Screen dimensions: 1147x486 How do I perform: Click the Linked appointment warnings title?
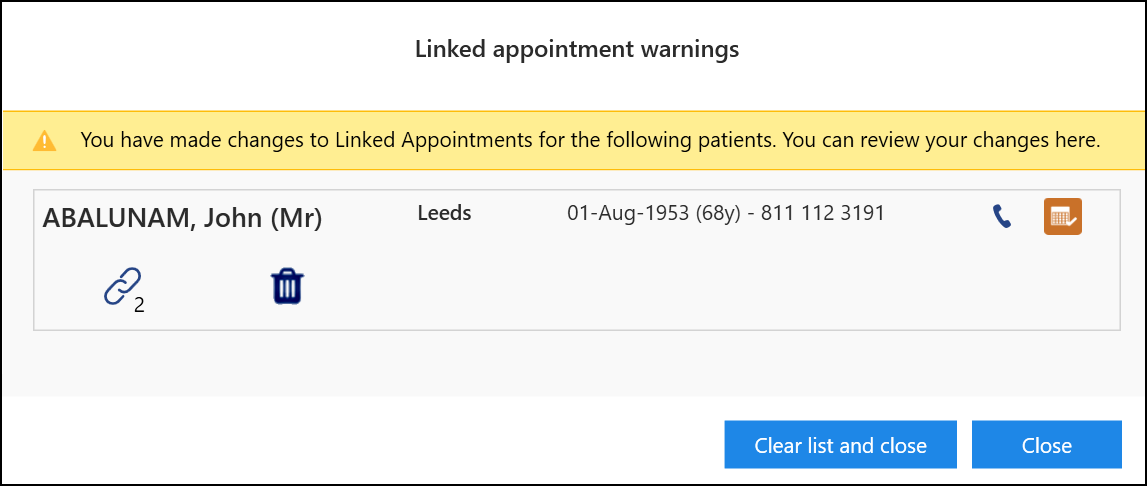pyautogui.click(x=577, y=49)
